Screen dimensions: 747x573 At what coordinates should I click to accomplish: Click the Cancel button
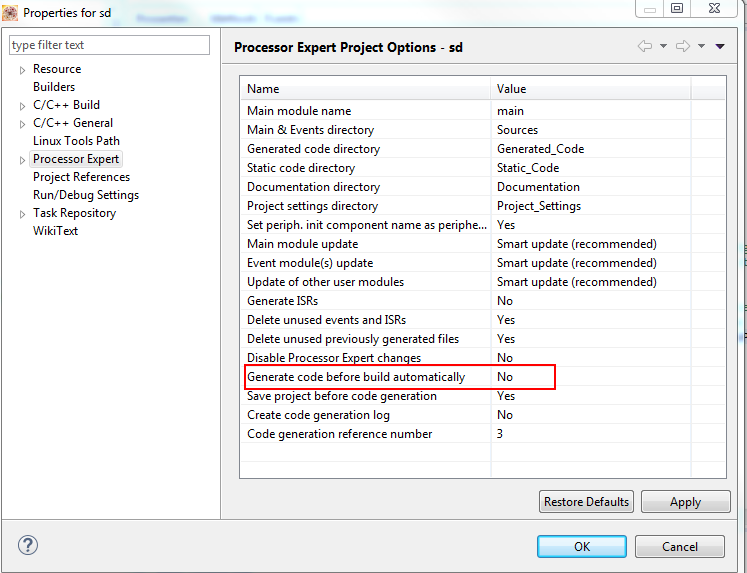point(680,546)
